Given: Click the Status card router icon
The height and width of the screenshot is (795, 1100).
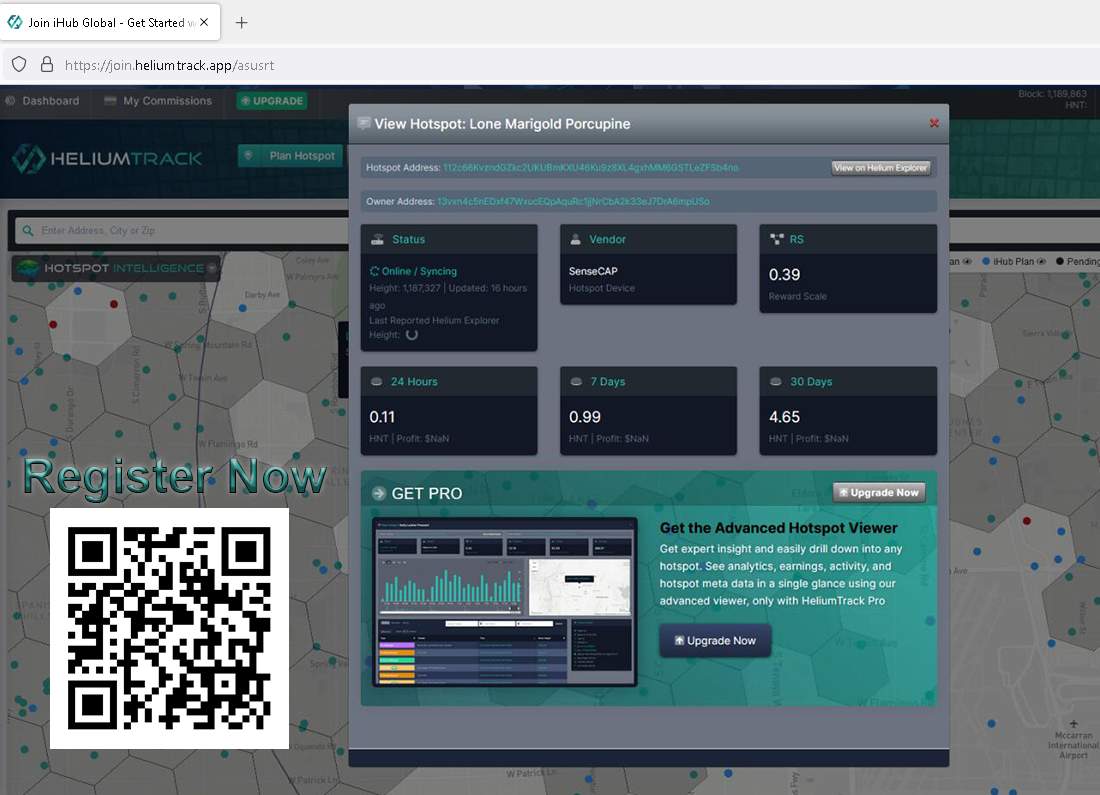Looking at the screenshot, I should coord(377,239).
